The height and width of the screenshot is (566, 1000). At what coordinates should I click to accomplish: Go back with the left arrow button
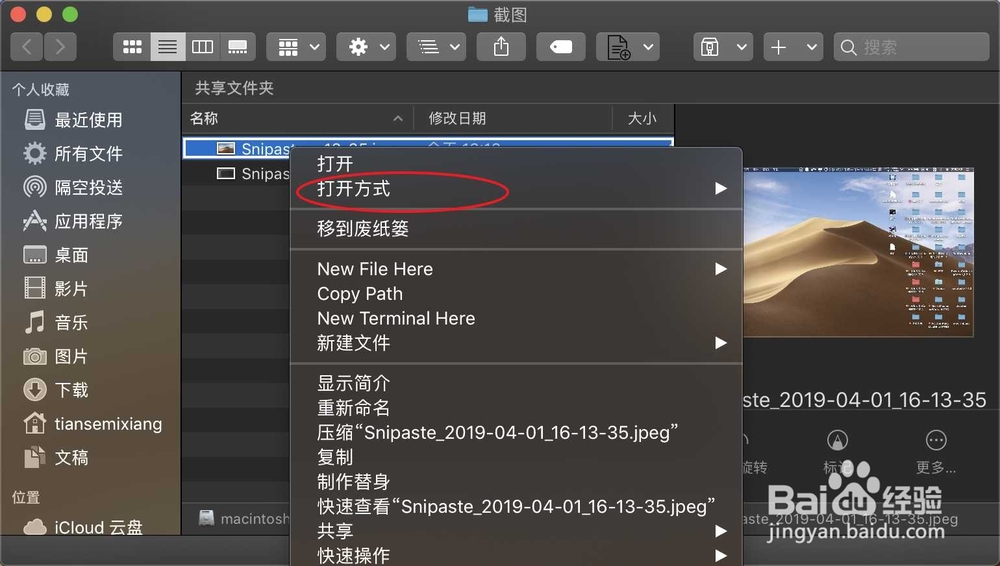tap(27, 47)
